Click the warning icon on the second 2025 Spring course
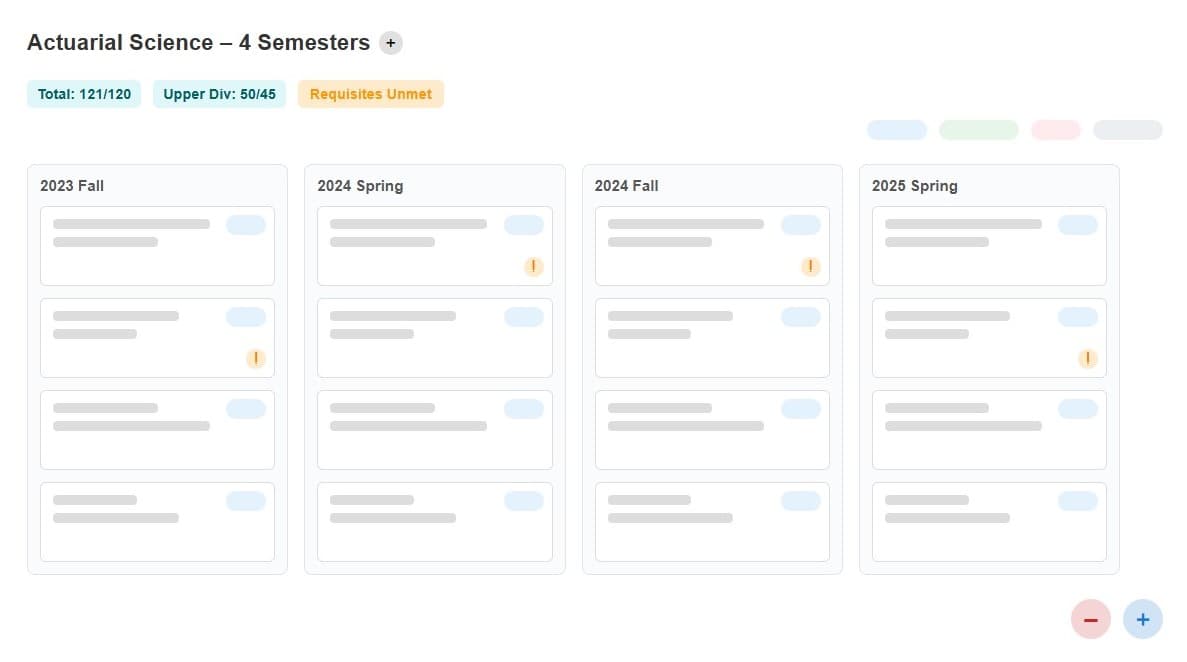Image resolution: width=1187 pixels, height=662 pixels. (1087, 358)
